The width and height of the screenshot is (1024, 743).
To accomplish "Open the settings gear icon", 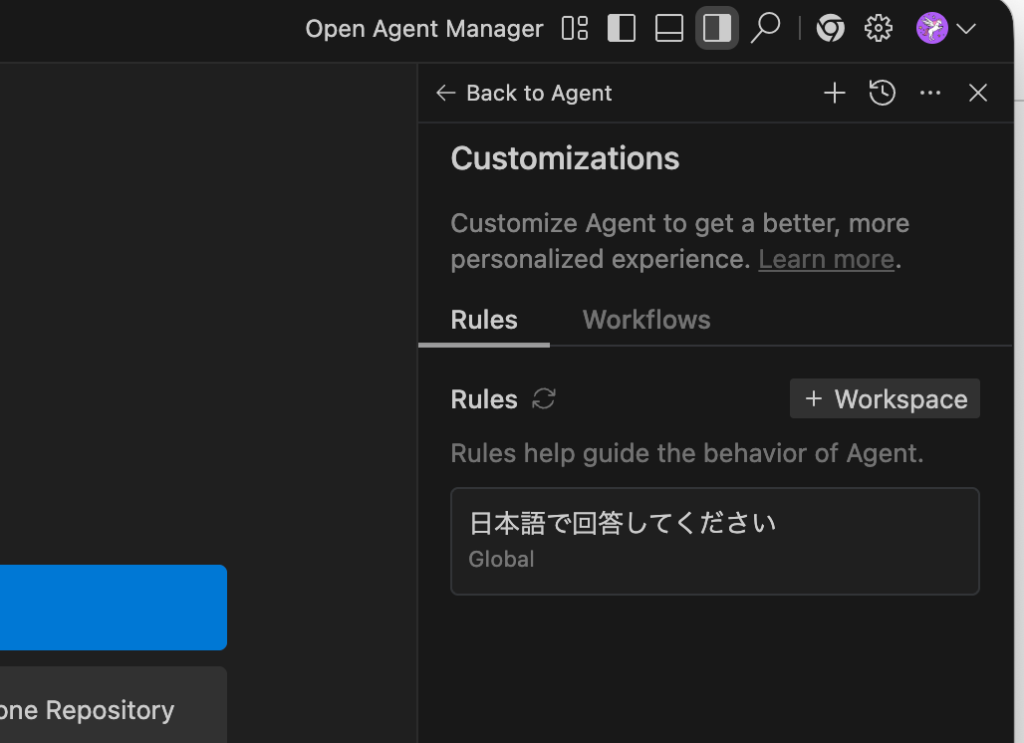I will pyautogui.click(x=878, y=29).
